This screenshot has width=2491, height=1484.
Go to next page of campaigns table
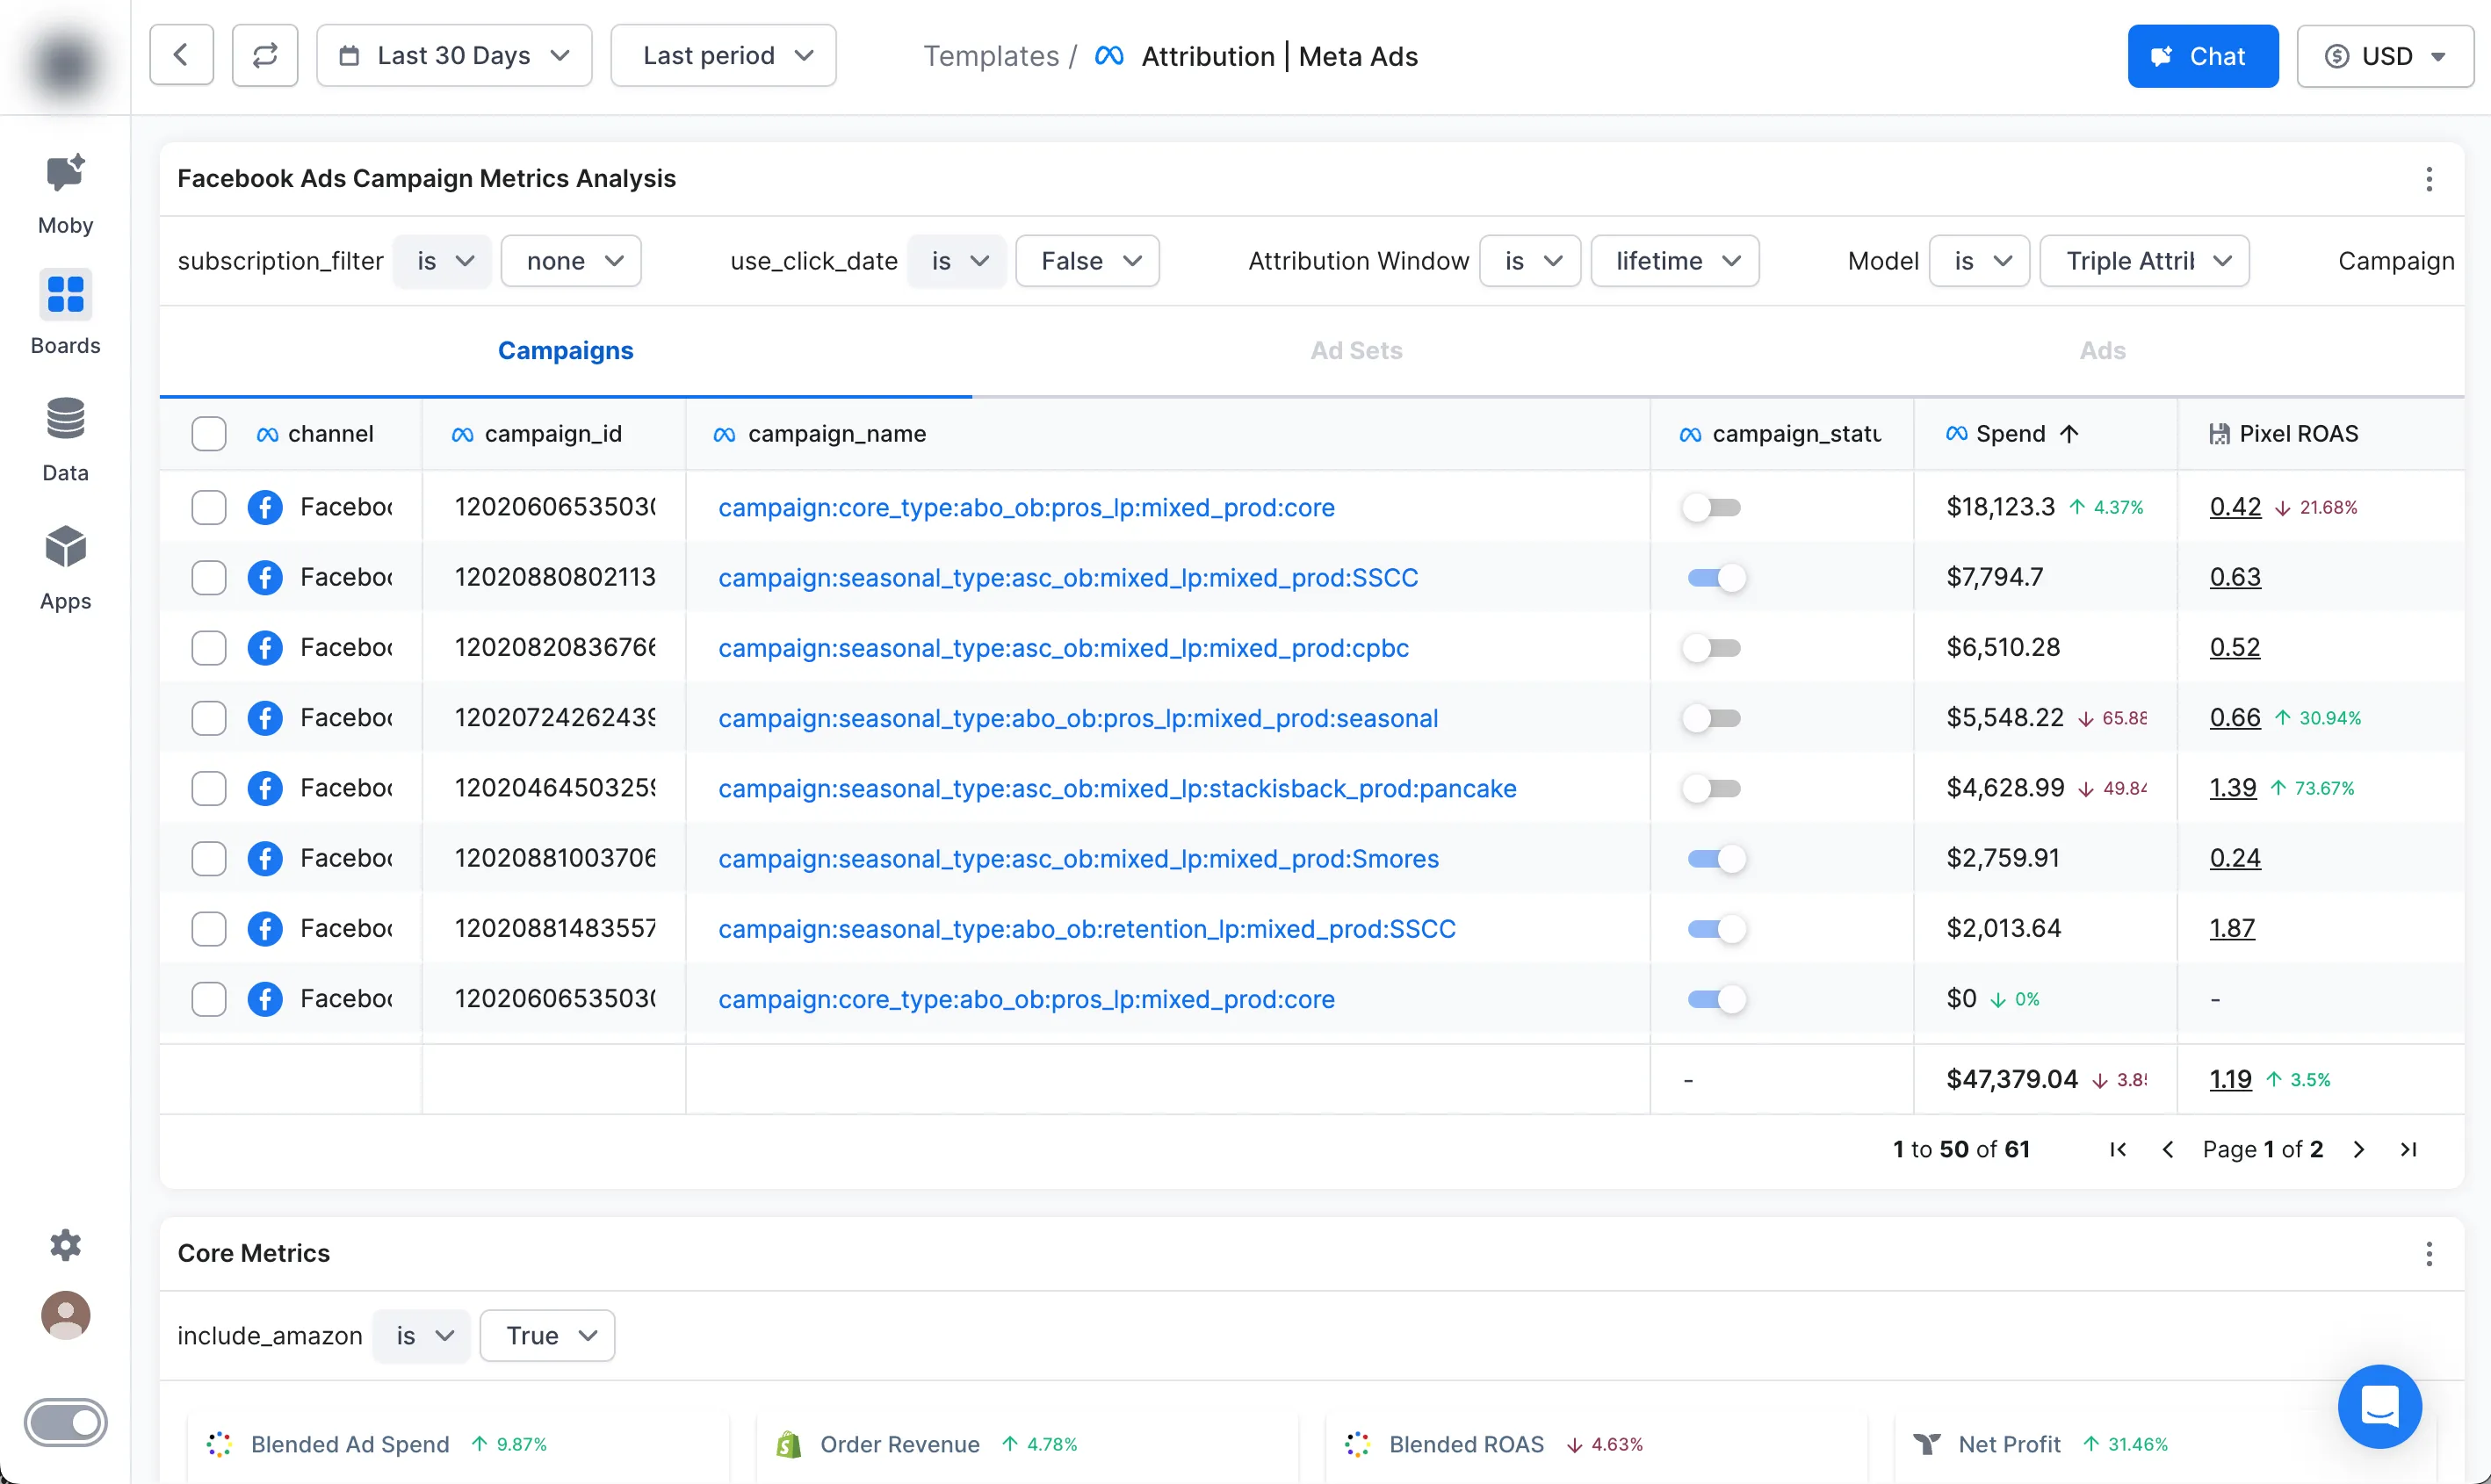[2358, 1149]
